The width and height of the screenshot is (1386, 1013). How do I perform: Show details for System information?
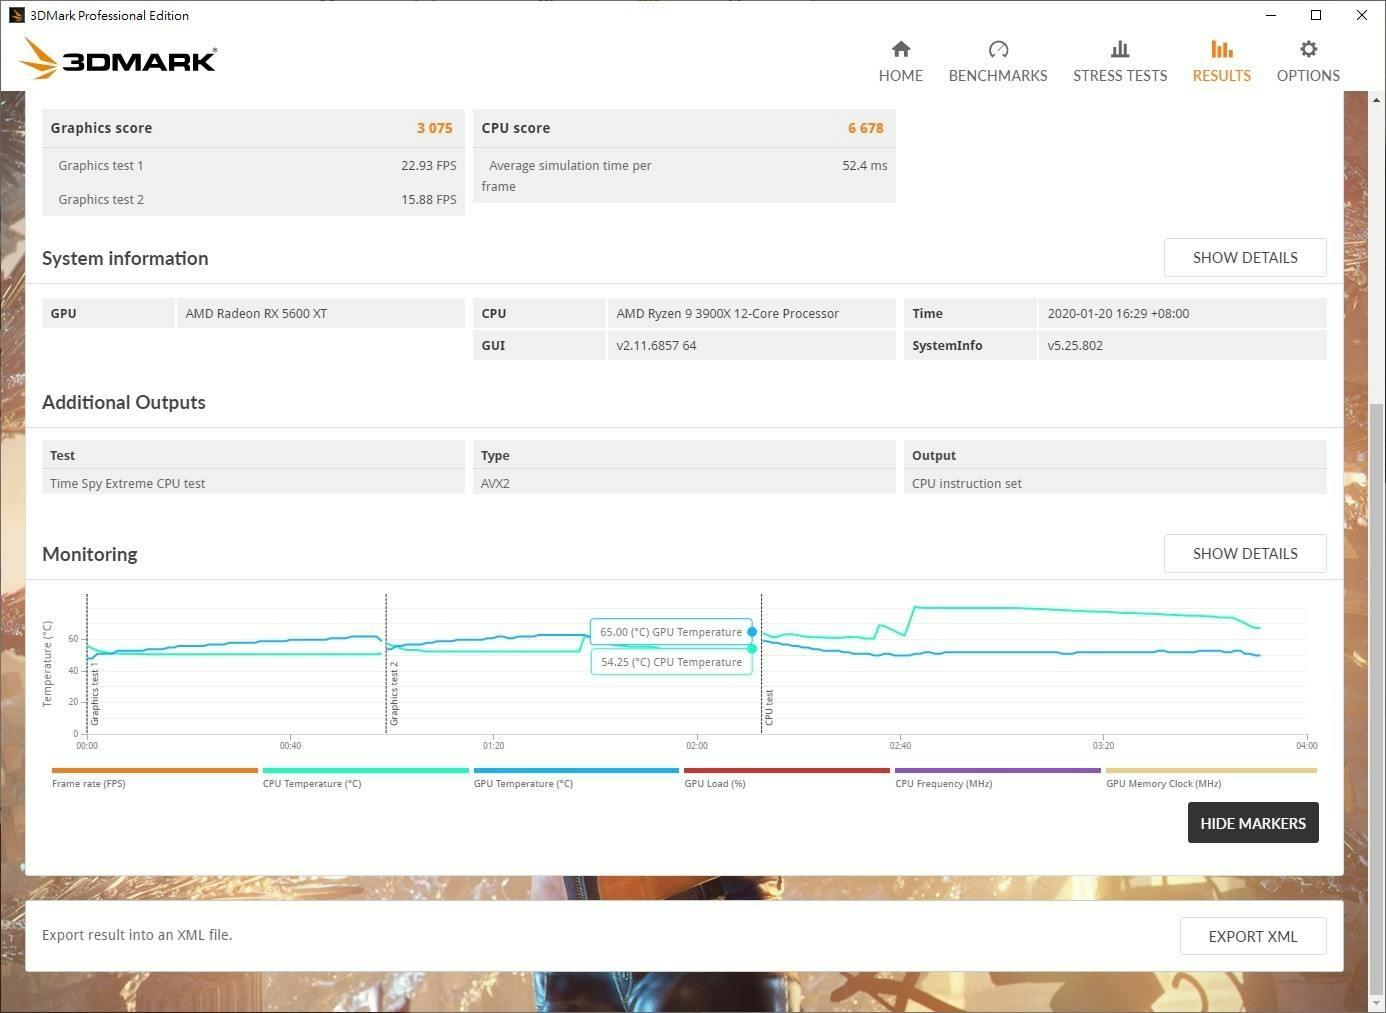tap(1245, 257)
